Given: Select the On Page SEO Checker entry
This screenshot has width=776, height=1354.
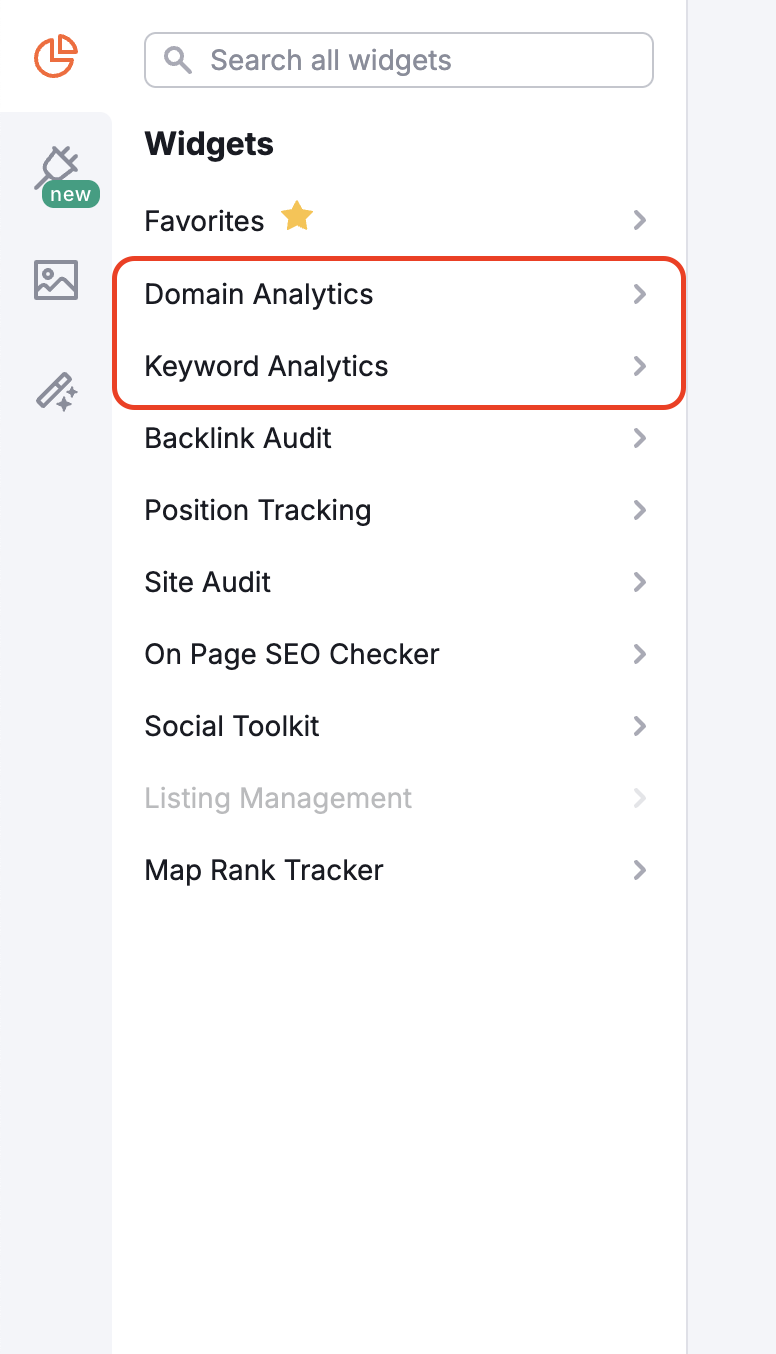Looking at the screenshot, I should pos(291,654).
